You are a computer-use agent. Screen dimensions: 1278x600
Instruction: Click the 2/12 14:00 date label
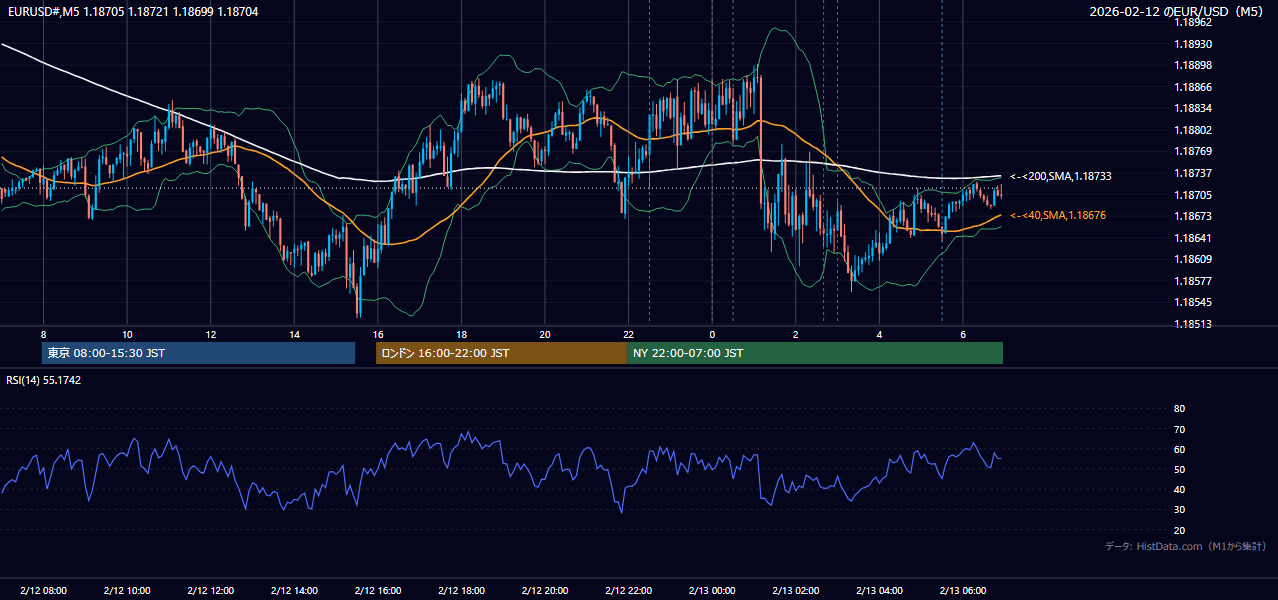294,590
